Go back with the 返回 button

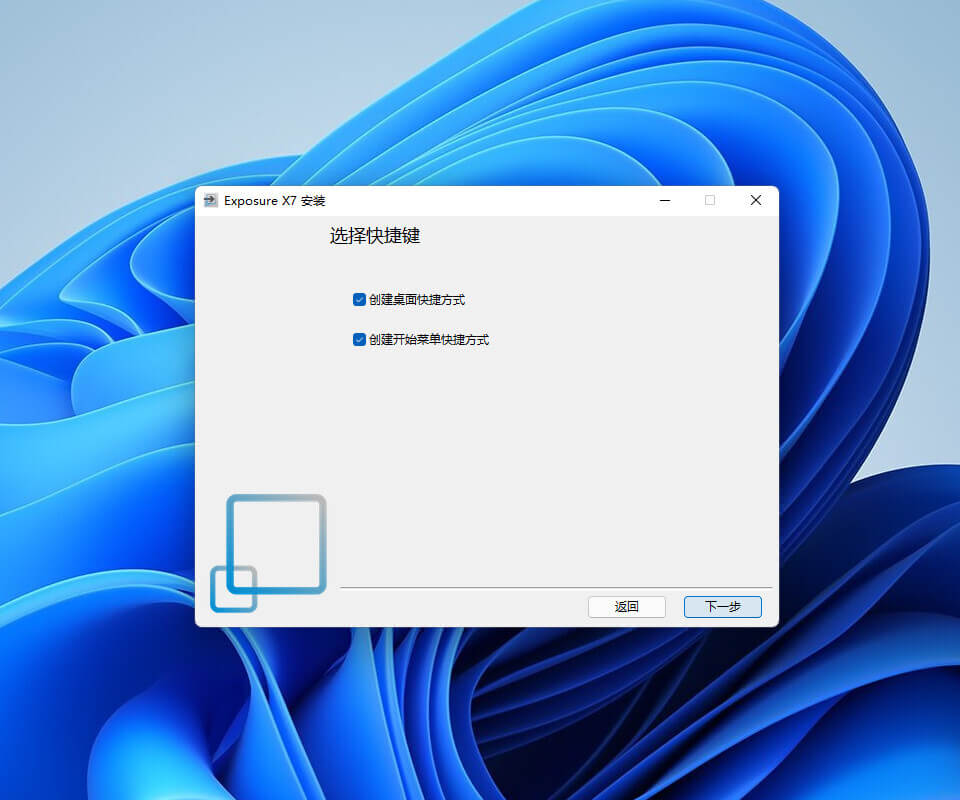tap(626, 606)
